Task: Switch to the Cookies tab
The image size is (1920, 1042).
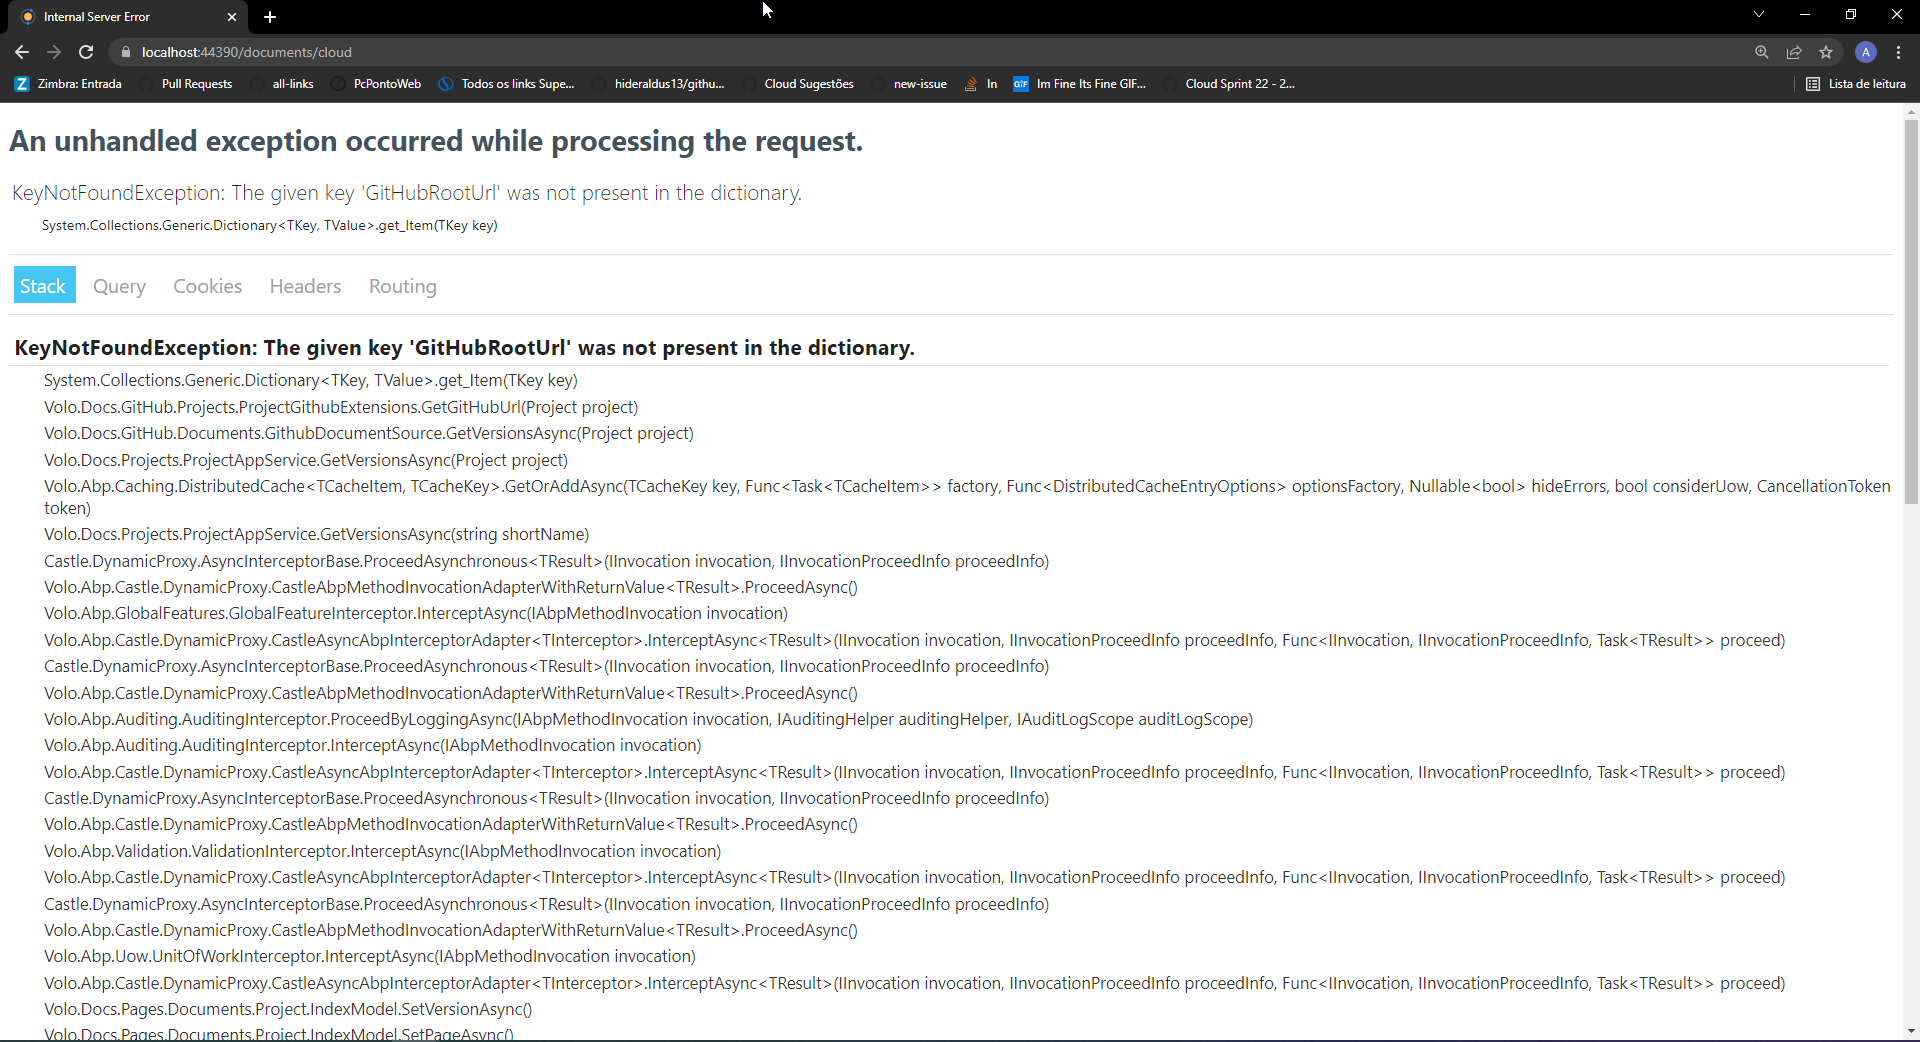Action: (207, 286)
